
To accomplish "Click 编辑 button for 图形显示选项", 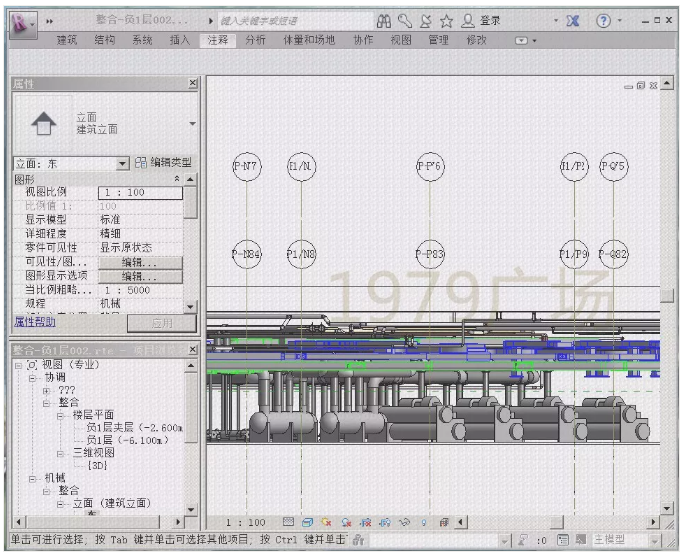I will point(140,276).
